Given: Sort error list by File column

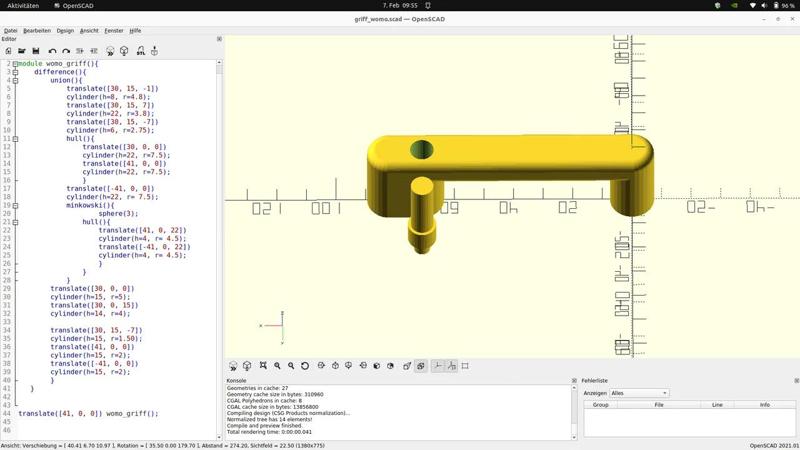Looking at the screenshot, I should pos(659,405).
